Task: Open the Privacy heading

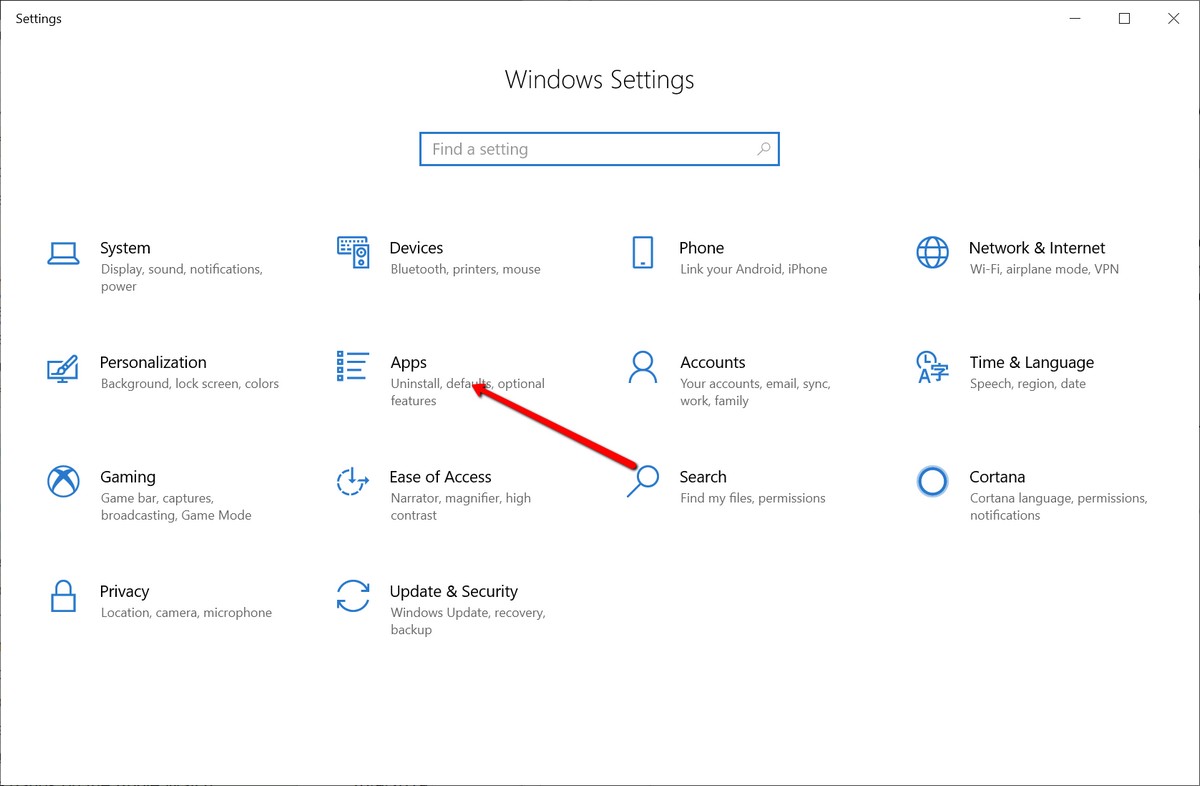Action: pos(124,592)
